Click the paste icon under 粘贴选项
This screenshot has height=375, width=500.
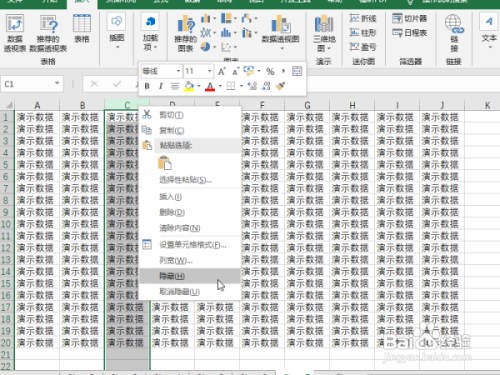pyautogui.click(x=165, y=163)
